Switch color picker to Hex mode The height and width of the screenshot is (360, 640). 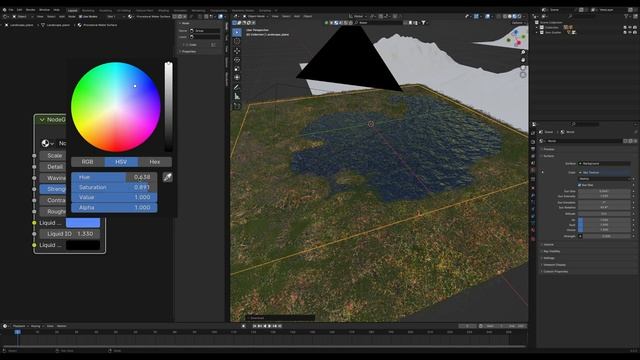[155, 162]
